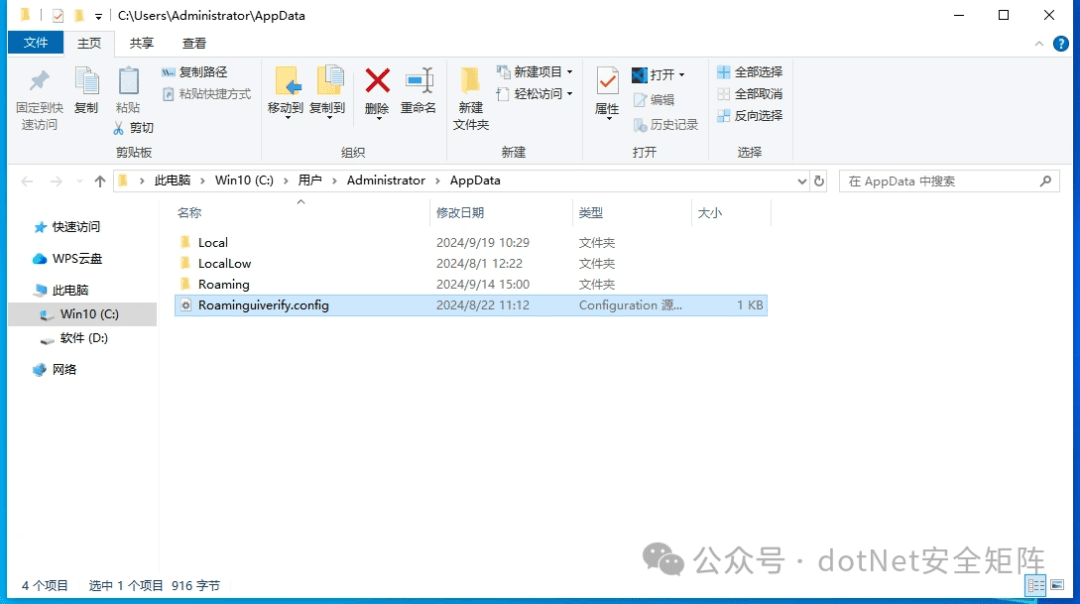Switch to the View (查看) tab
Viewport: 1080px width, 604px height.
[194, 43]
